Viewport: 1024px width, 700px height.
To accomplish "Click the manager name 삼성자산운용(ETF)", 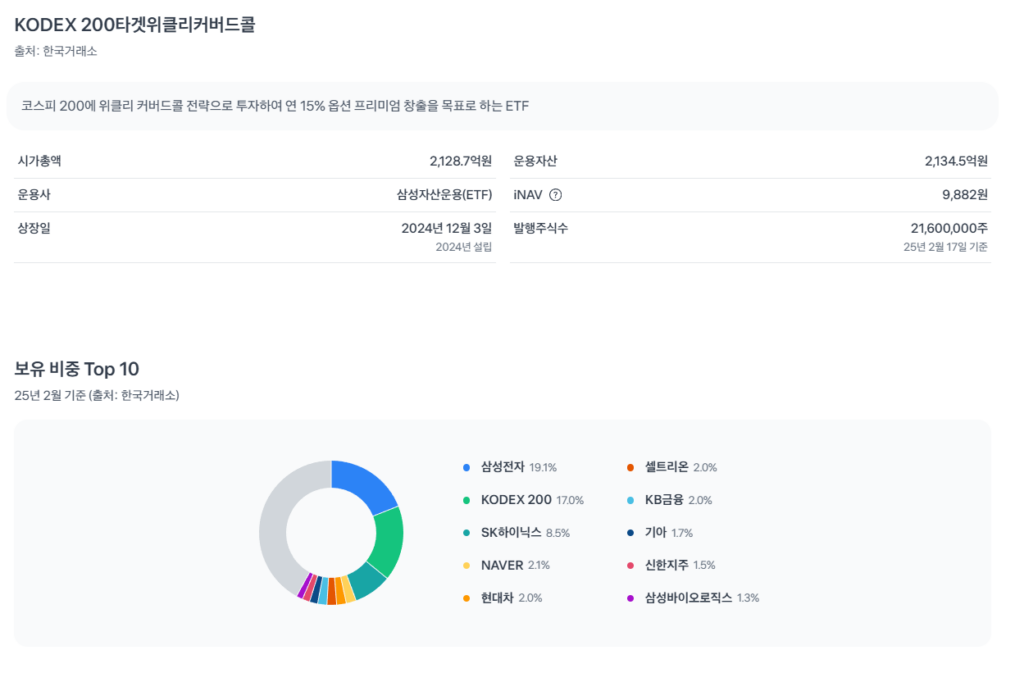I will tap(444, 195).
